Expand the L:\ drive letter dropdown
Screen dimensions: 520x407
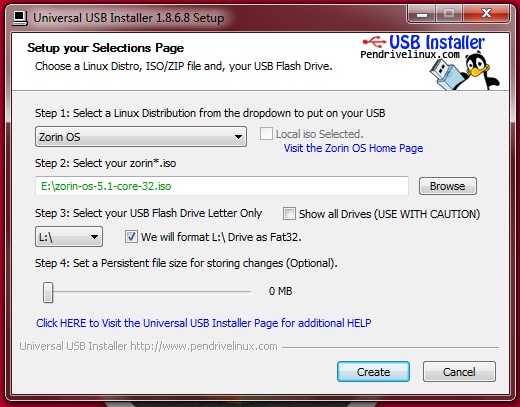click(69, 237)
